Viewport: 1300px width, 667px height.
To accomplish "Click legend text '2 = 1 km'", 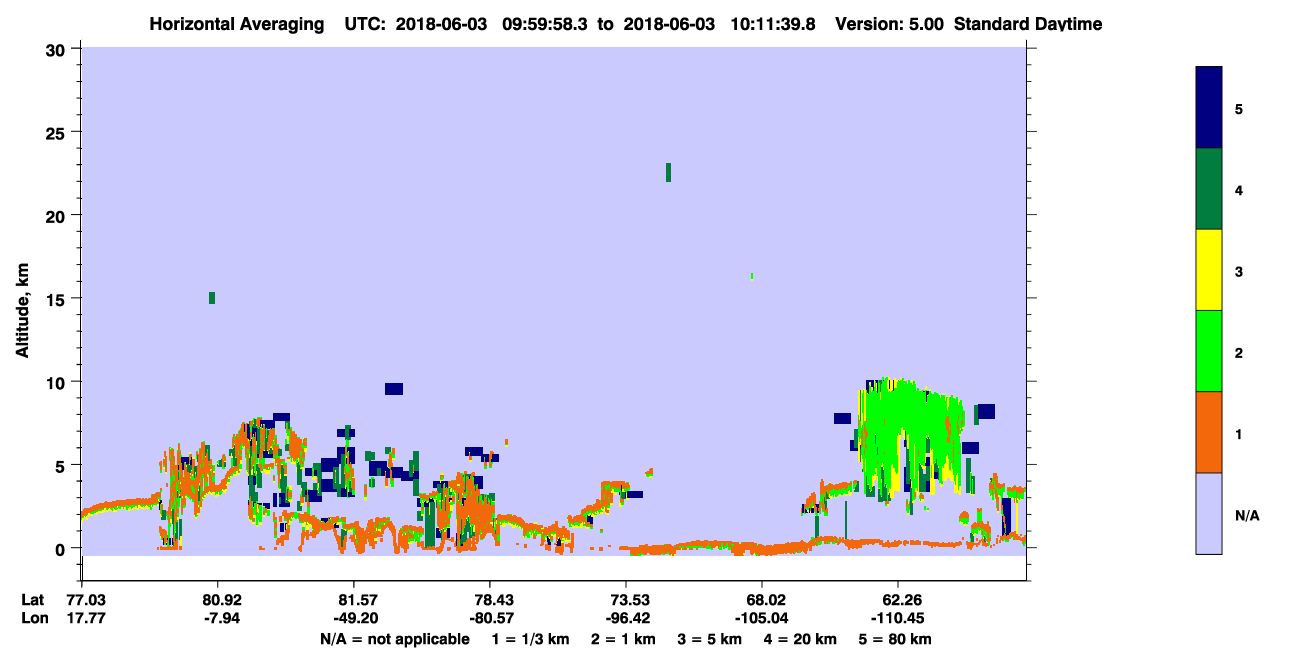I will click(x=622, y=639).
